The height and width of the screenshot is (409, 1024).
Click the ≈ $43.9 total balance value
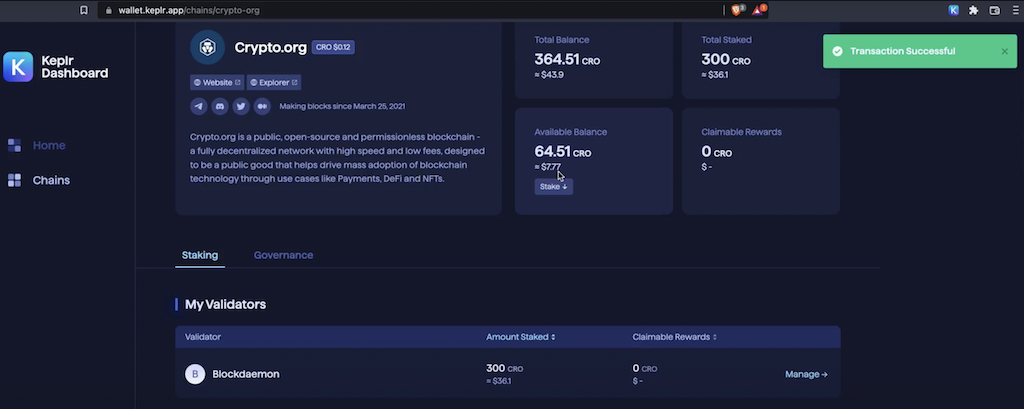[x=549, y=75]
